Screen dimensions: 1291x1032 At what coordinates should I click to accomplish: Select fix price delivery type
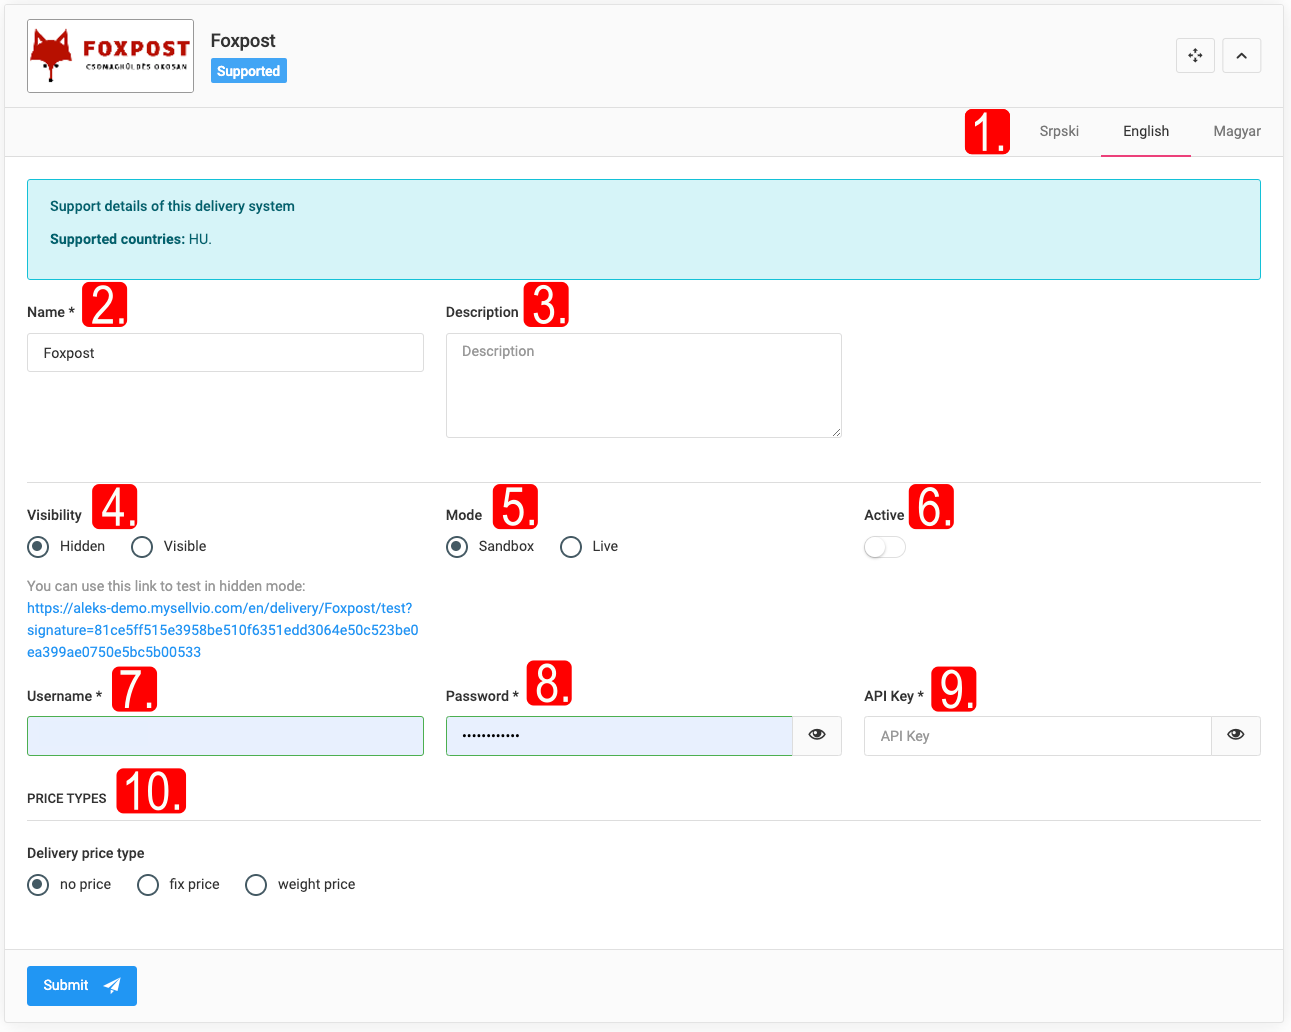[x=148, y=885]
